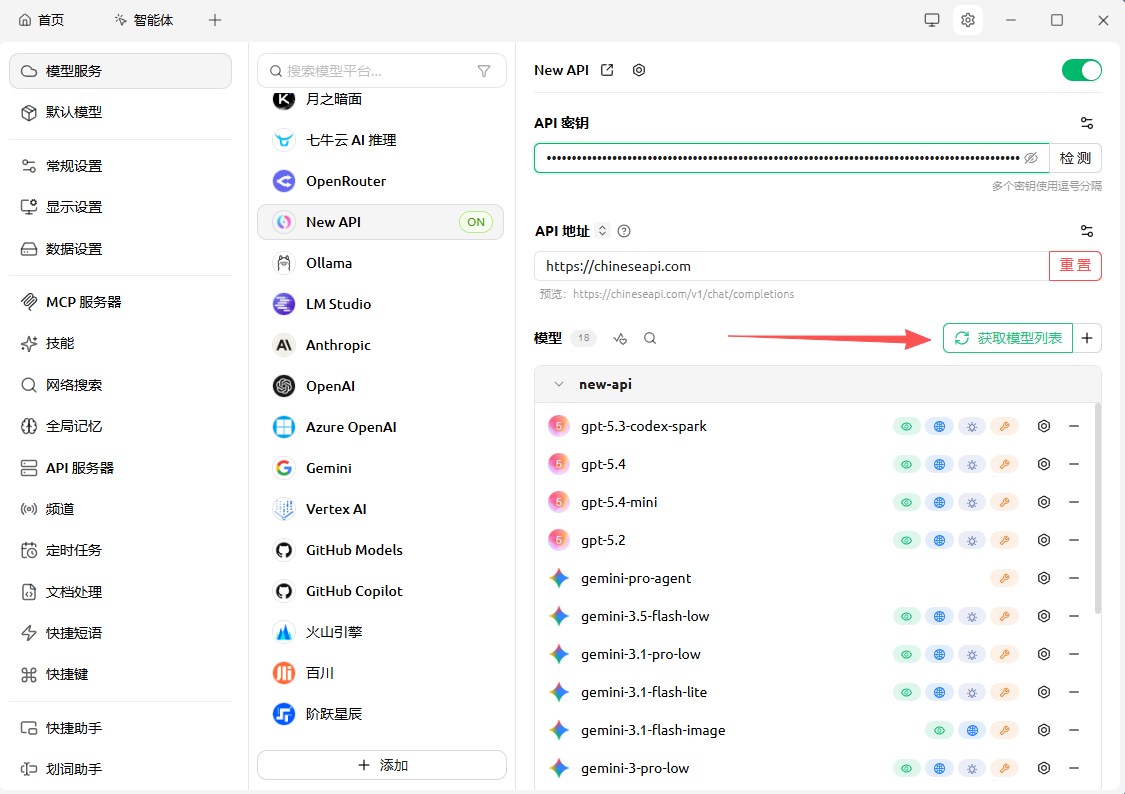The image size is (1125, 794).
Task: Open 全局记忆 section
Action: (121, 426)
